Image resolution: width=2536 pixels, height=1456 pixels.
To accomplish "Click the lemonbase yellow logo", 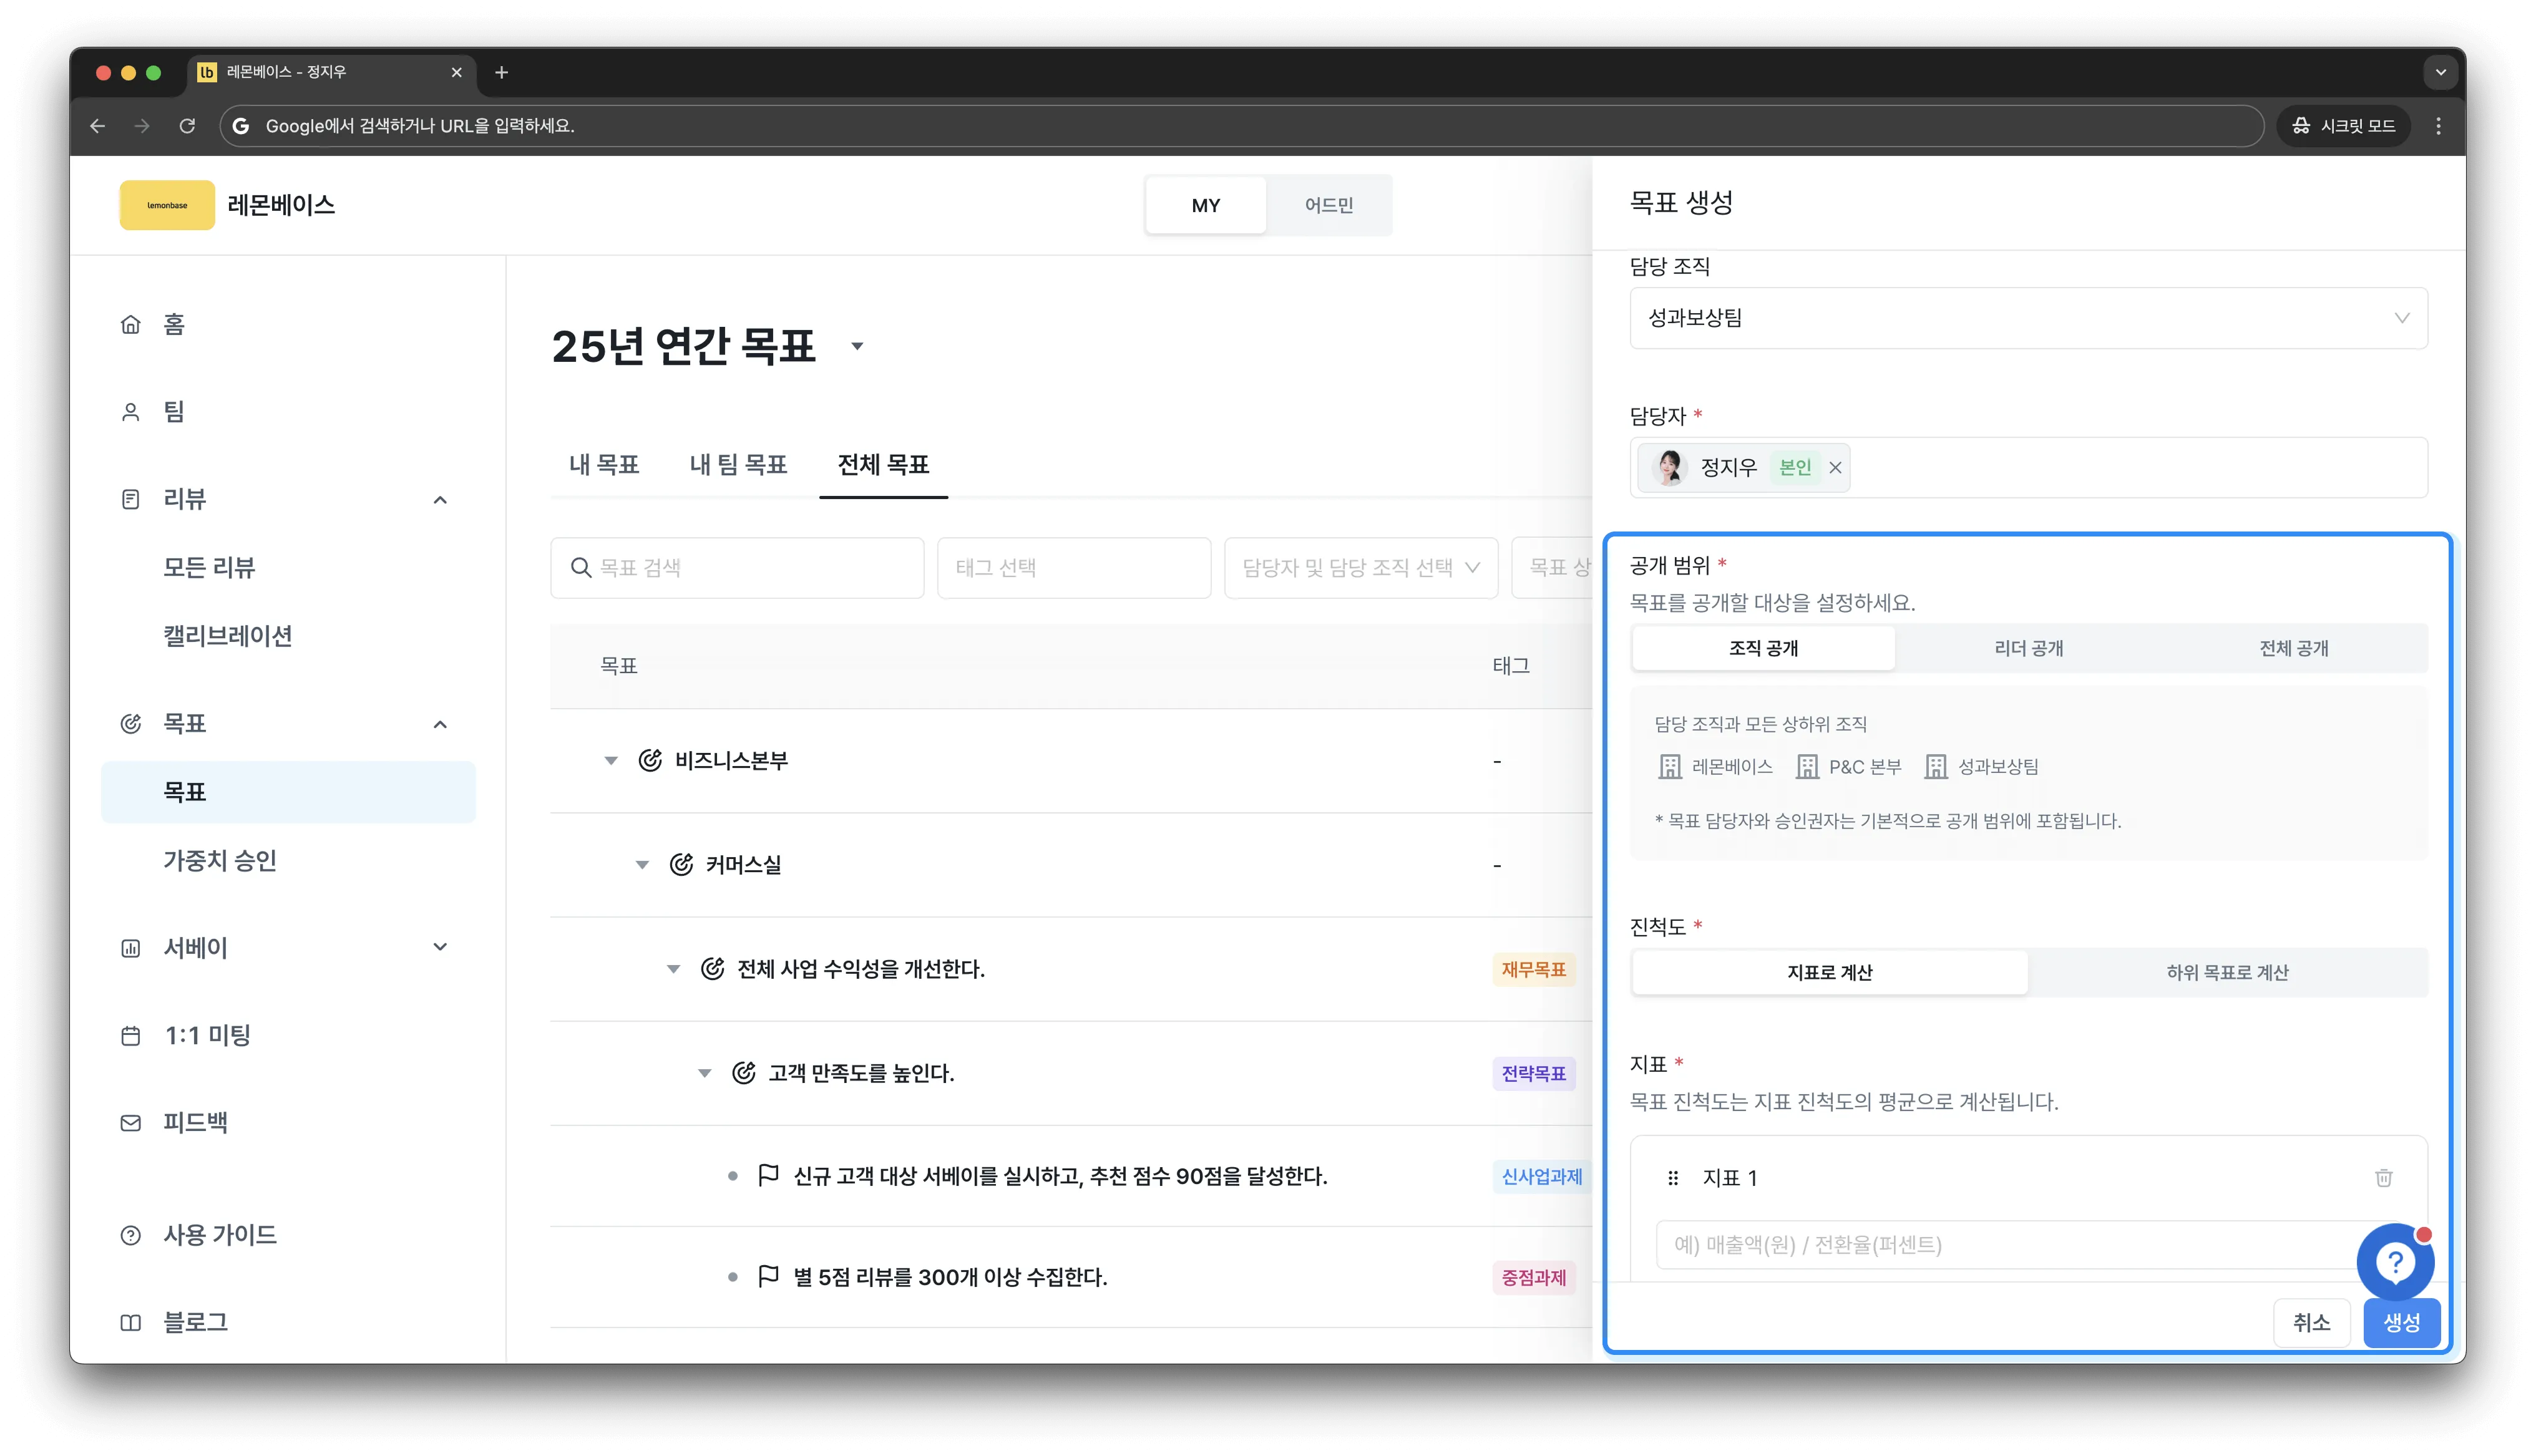I will [167, 205].
